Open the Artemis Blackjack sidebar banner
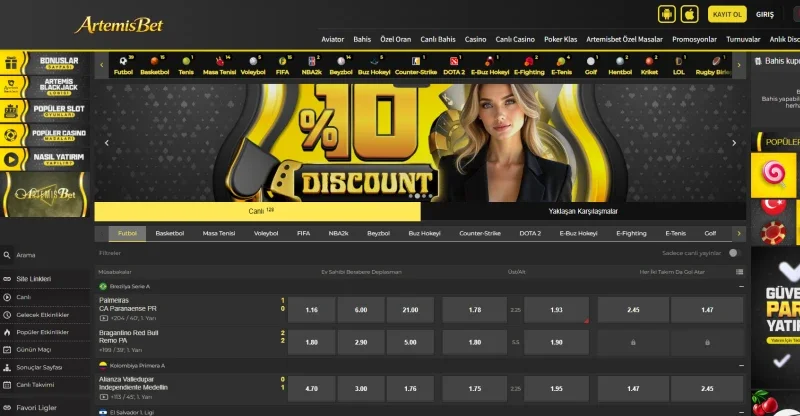 [45, 87]
